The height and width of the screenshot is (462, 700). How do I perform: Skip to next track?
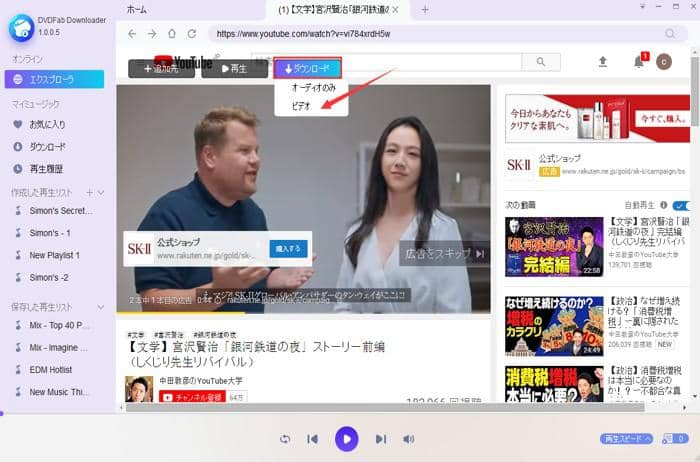coord(380,439)
